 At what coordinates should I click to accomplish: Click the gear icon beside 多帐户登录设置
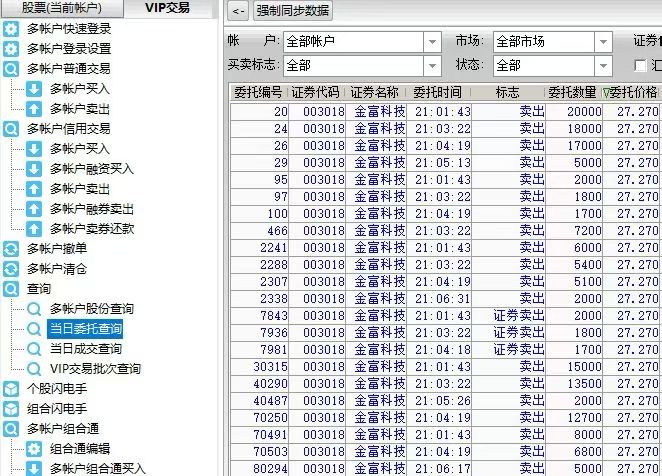pyautogui.click(x=11, y=49)
